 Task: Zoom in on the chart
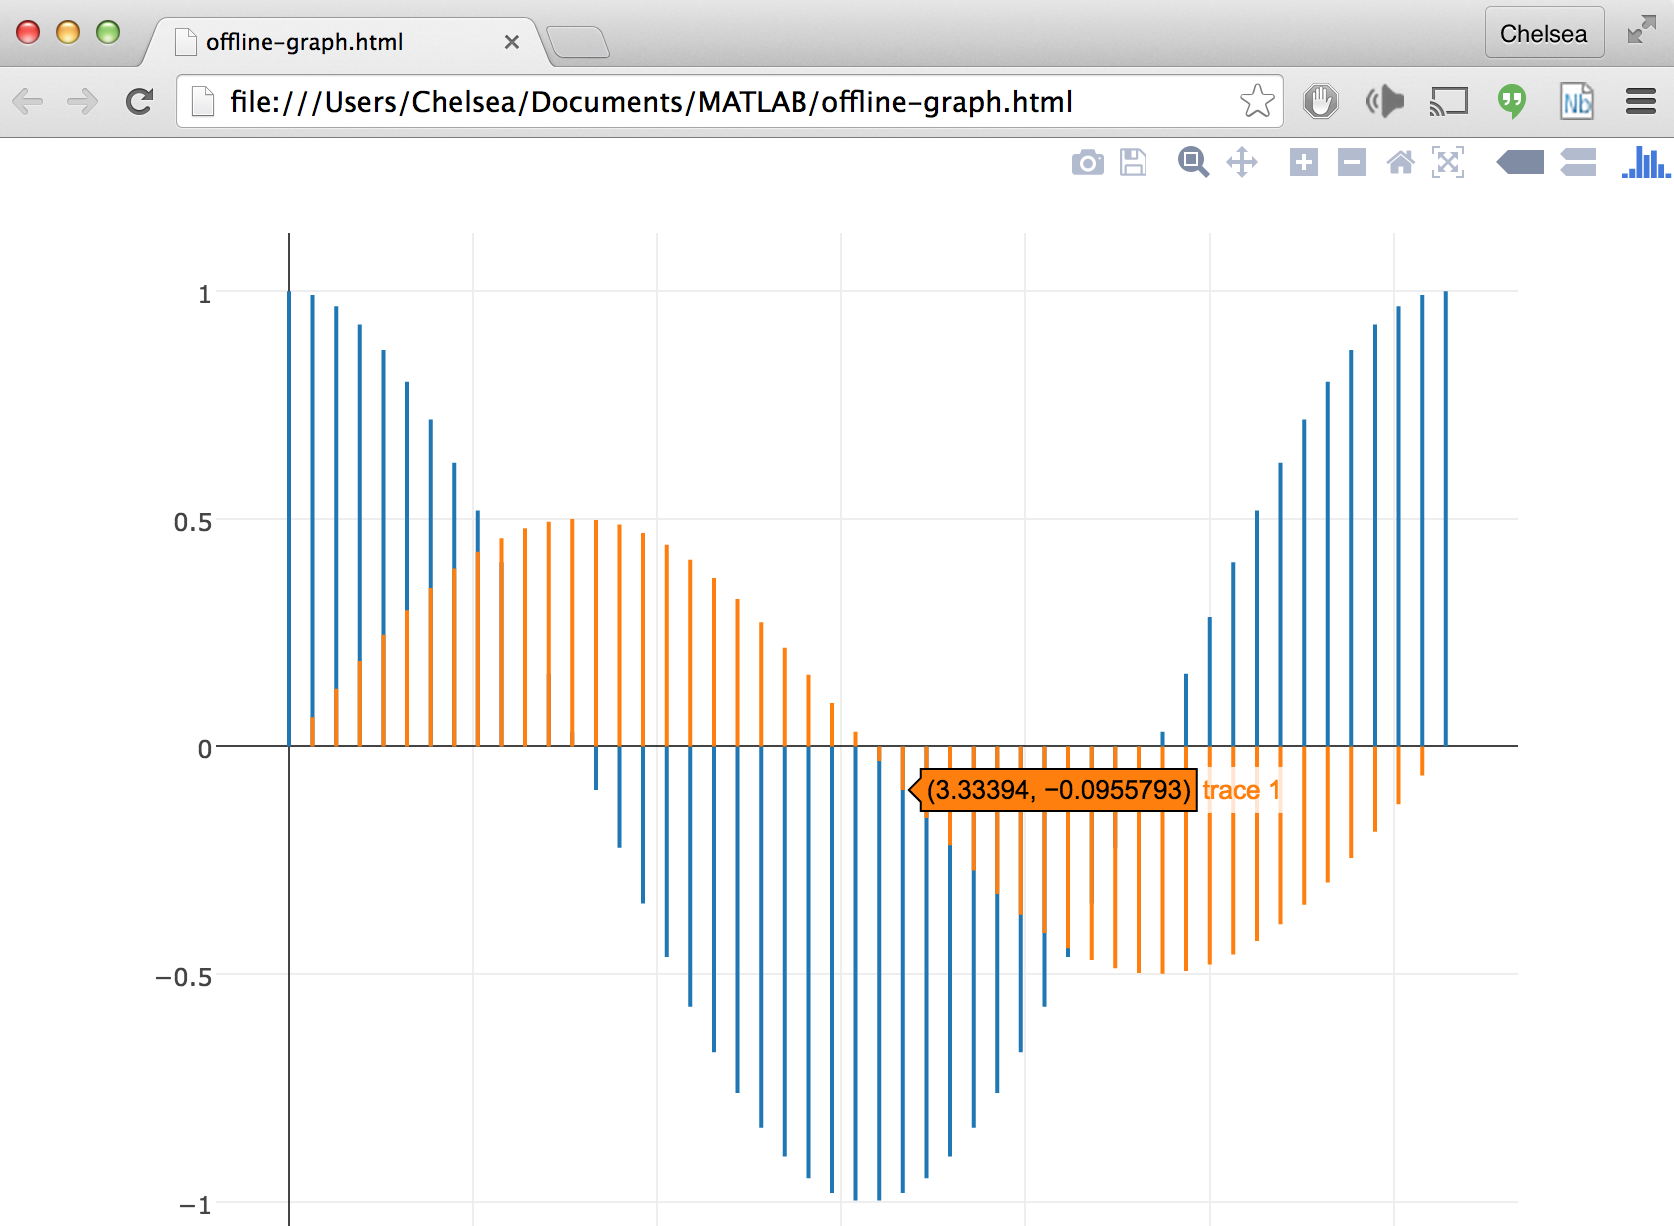[x=1303, y=162]
